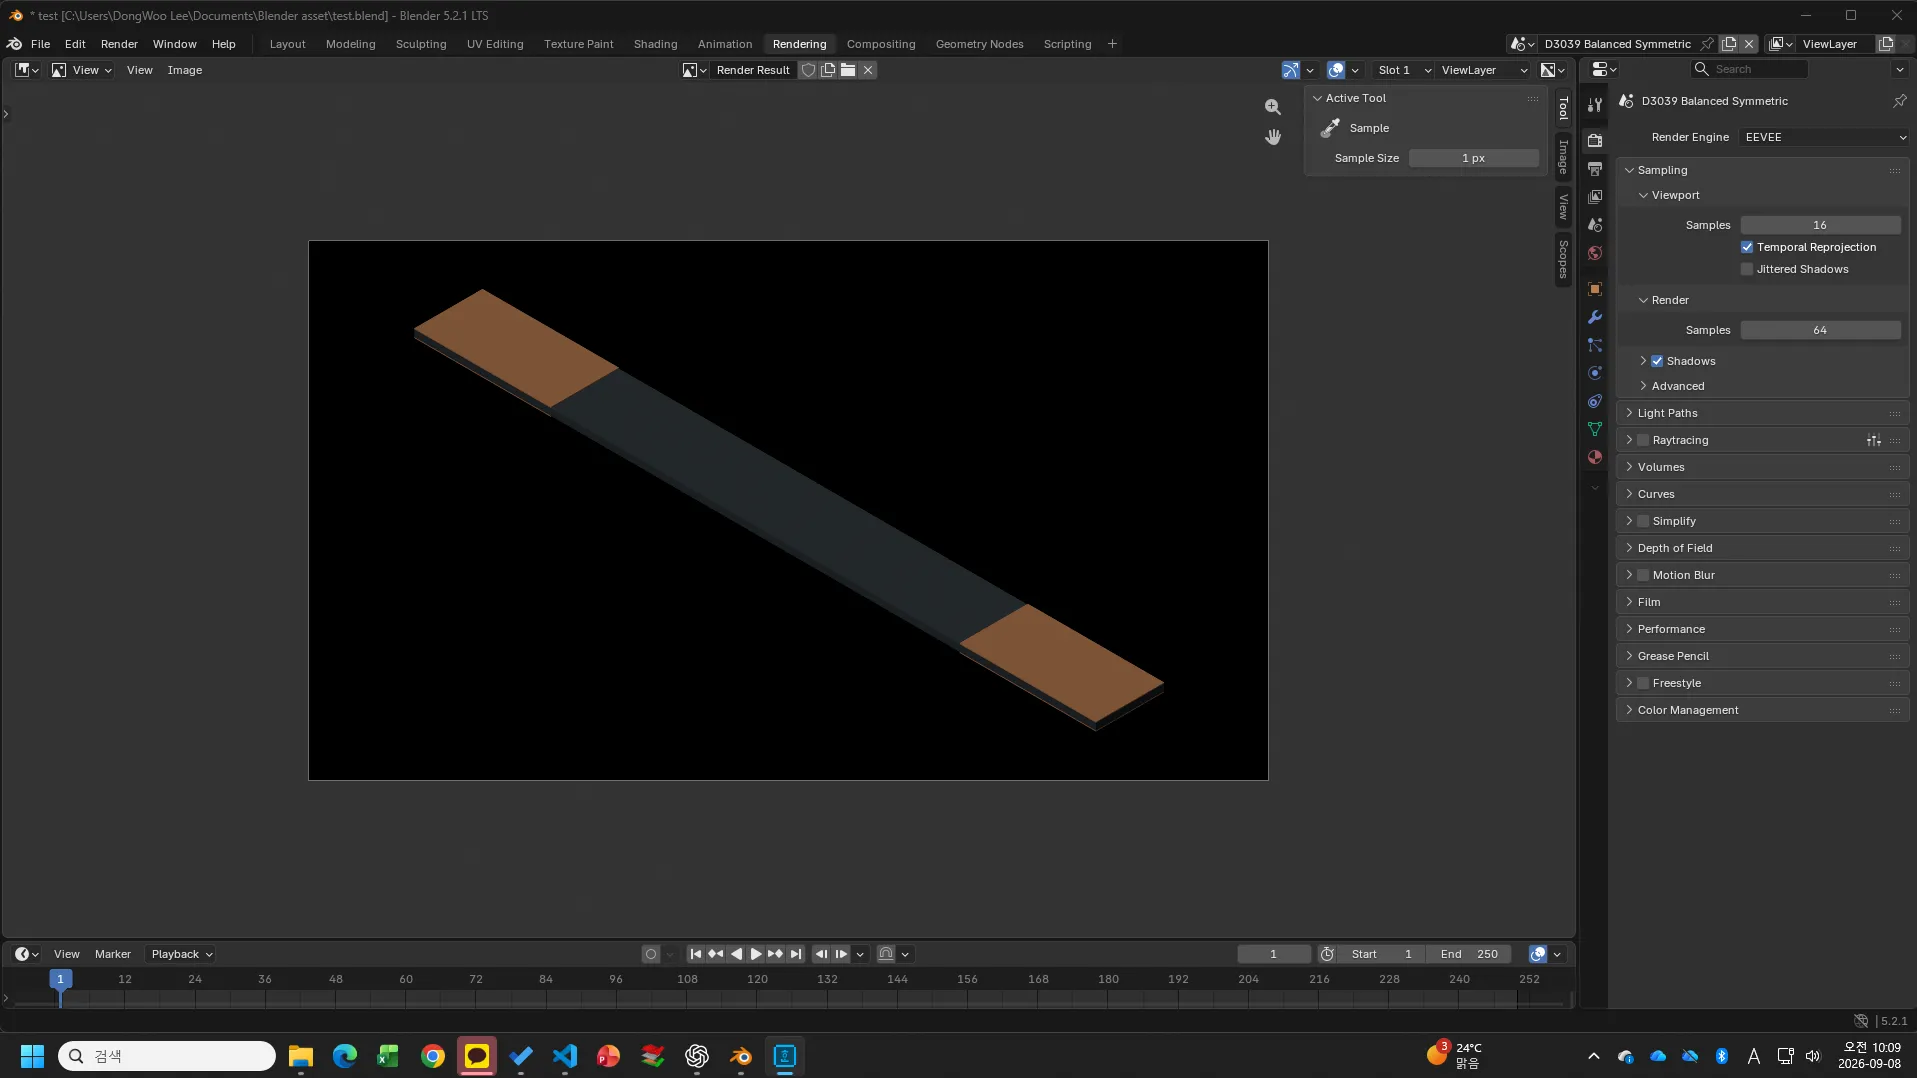1917x1078 pixels.
Task: Open the Slot 1 dropdown
Action: [x=1403, y=70]
